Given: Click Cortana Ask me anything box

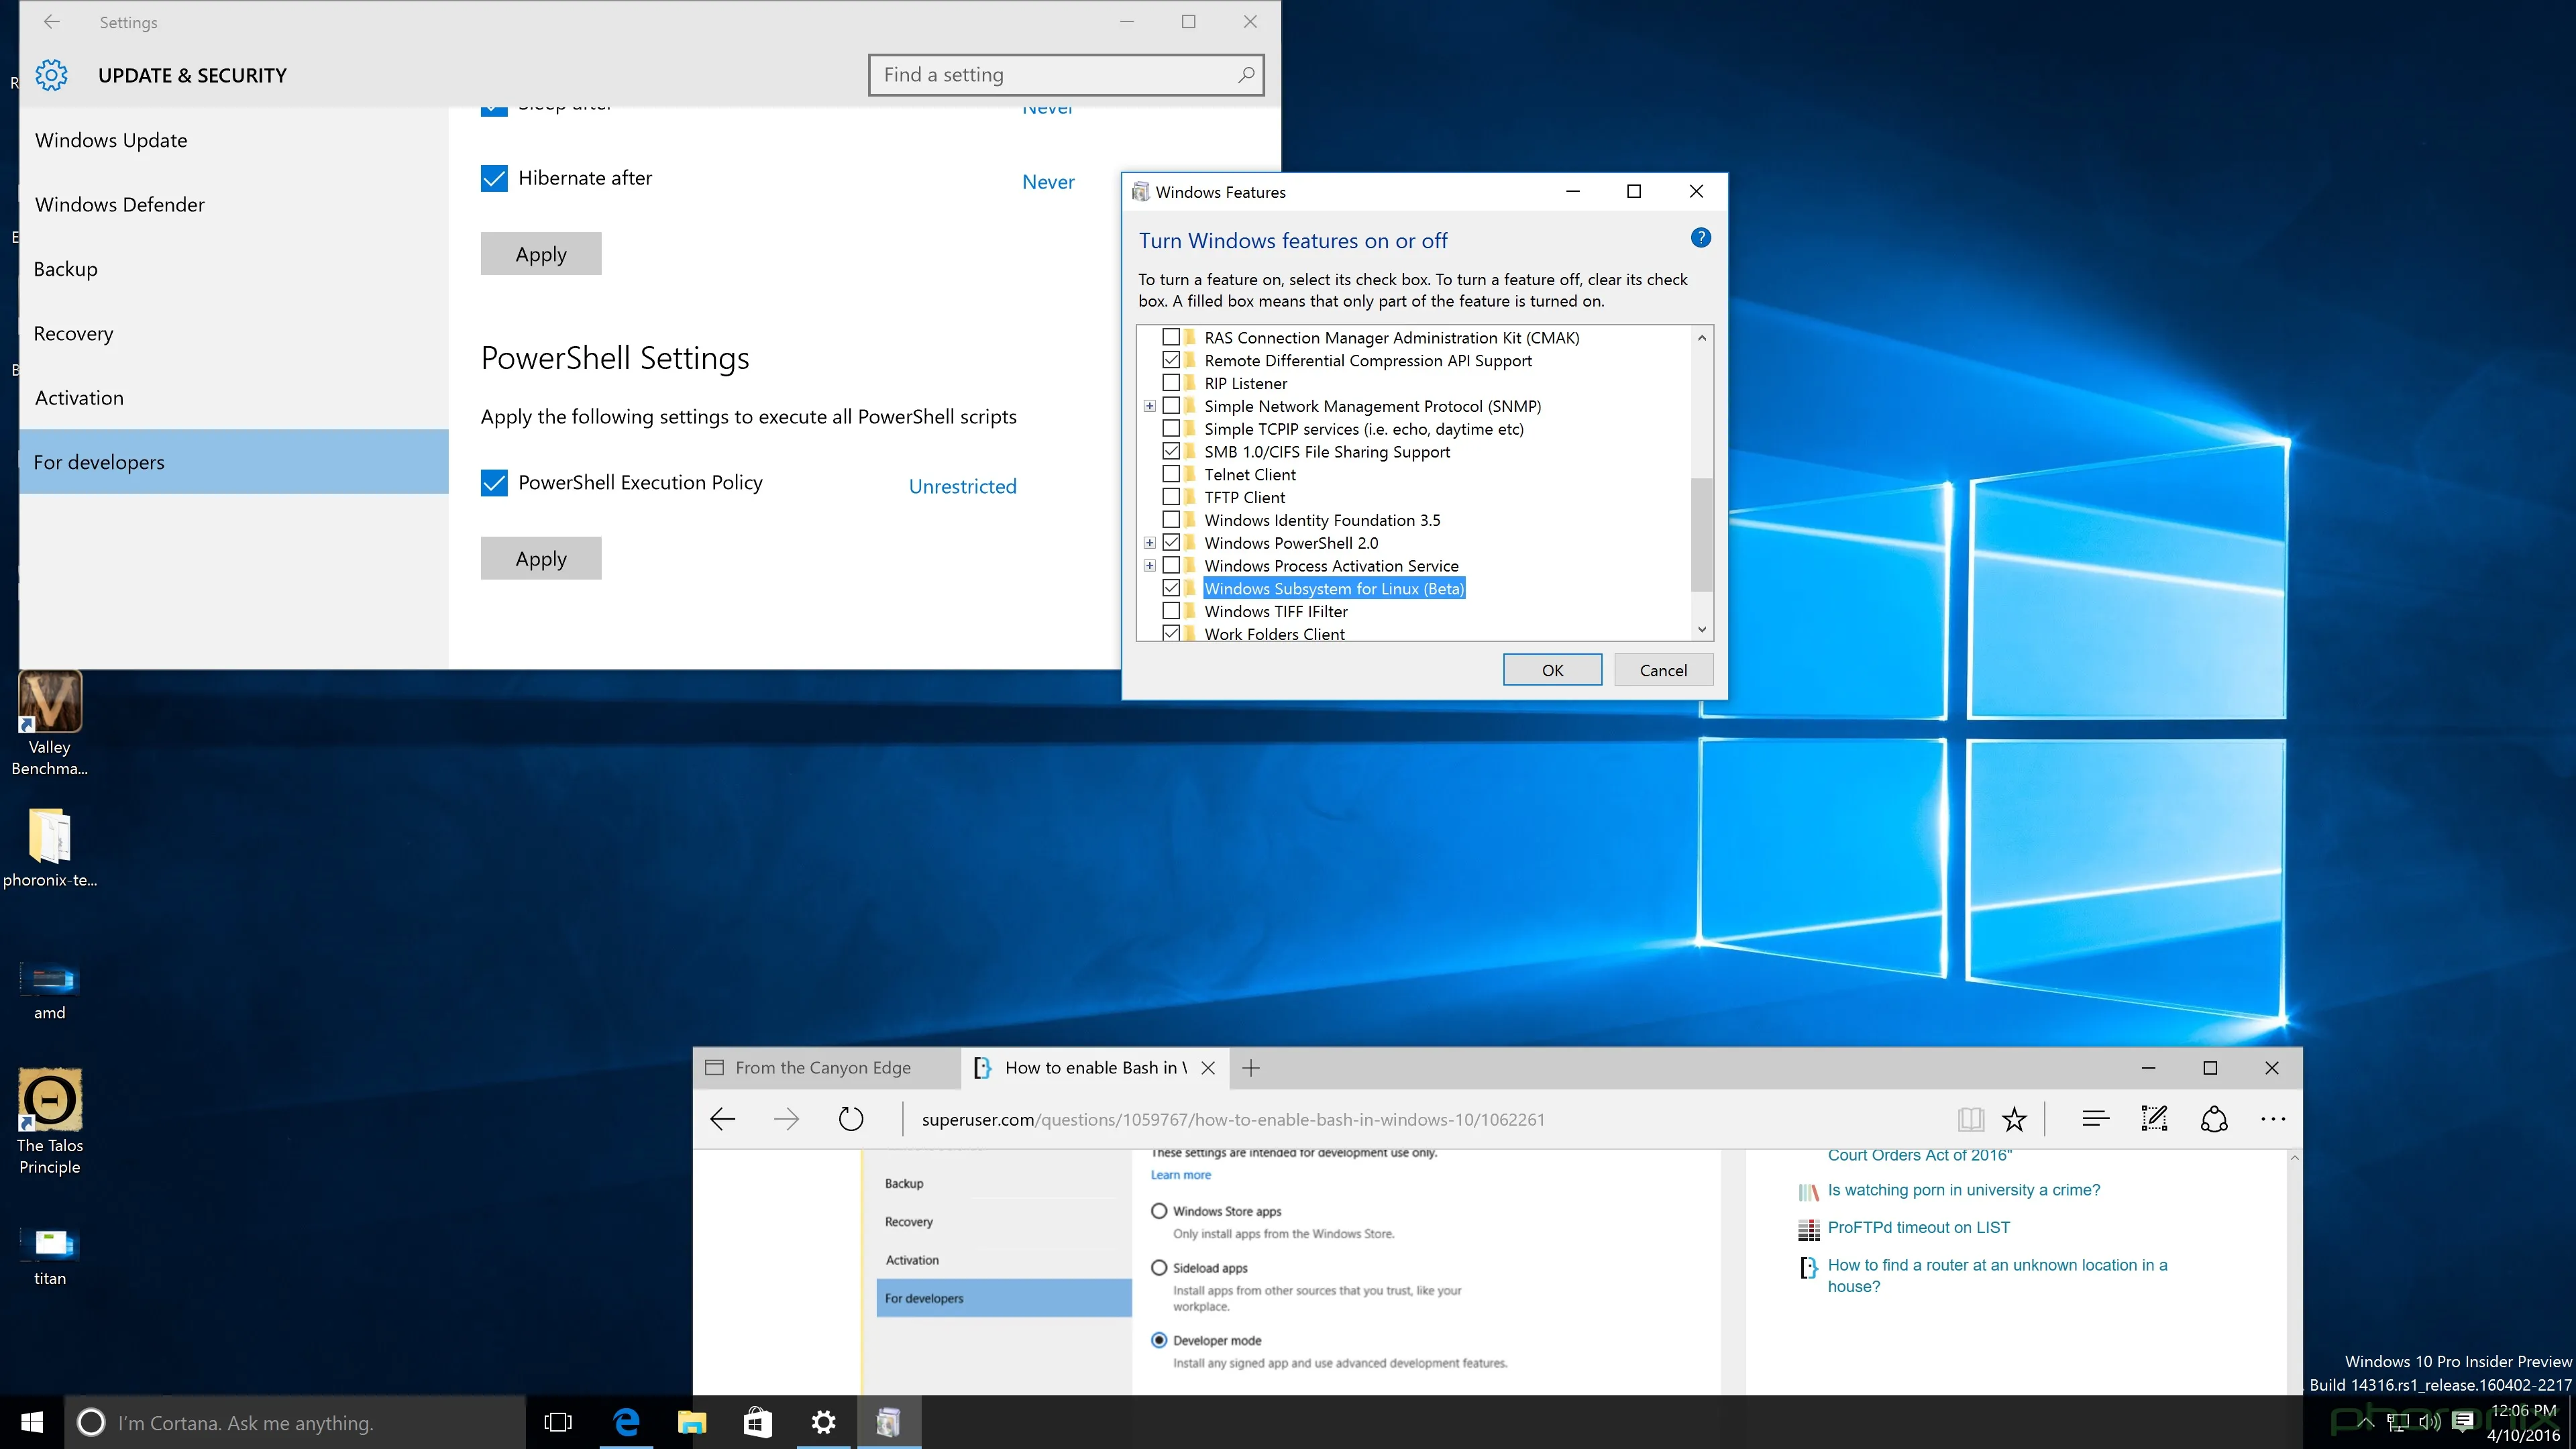Looking at the screenshot, I should tap(295, 1422).
